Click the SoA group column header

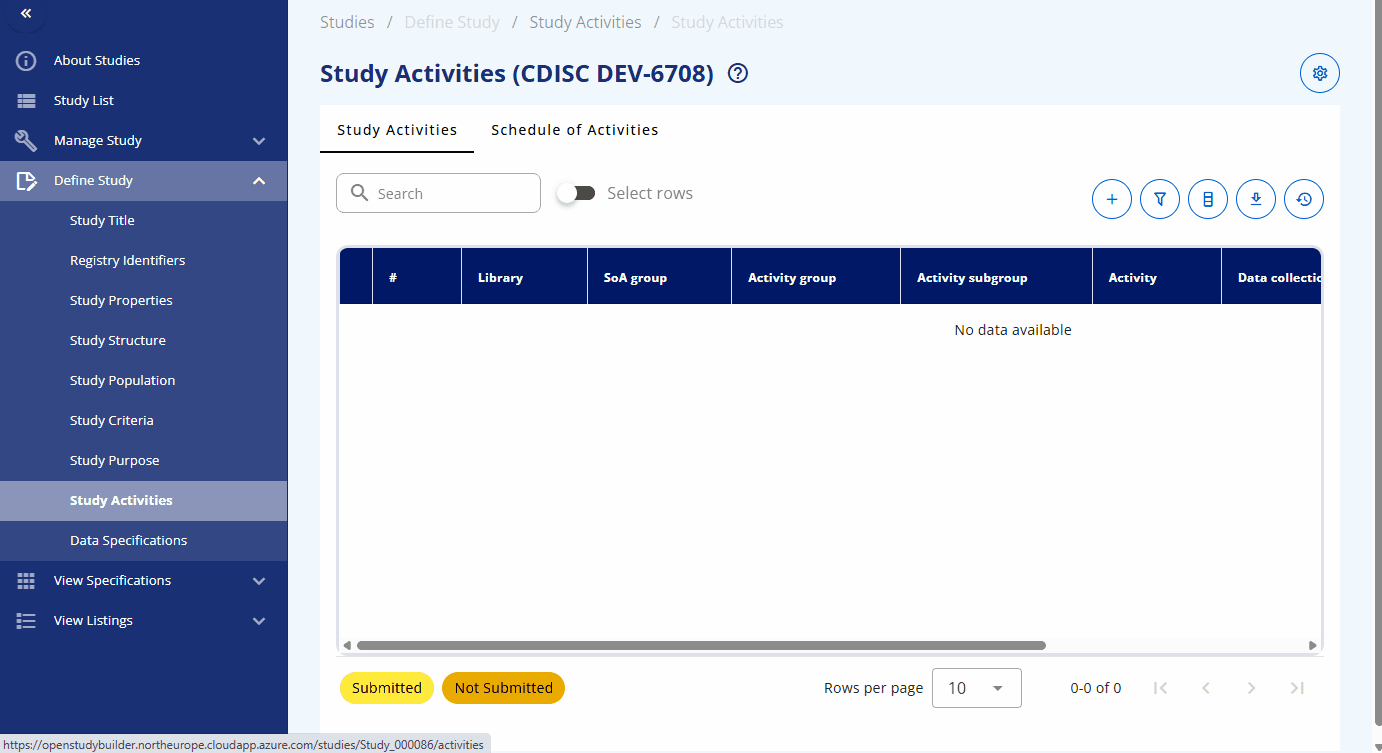(x=659, y=277)
